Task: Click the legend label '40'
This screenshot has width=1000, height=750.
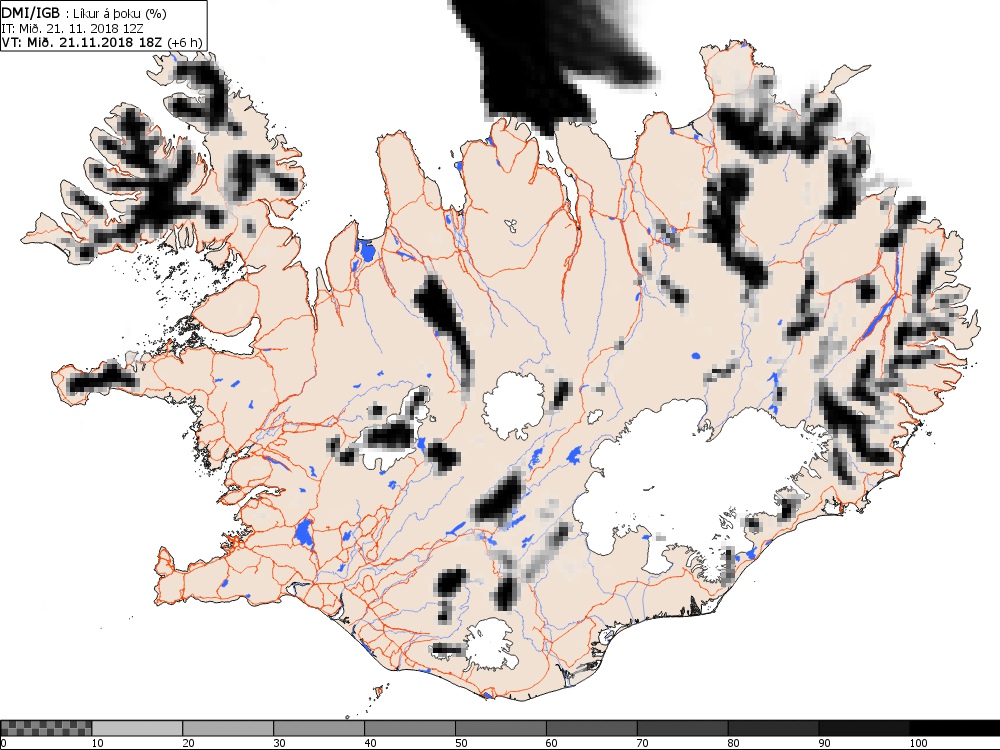Action: (370, 743)
